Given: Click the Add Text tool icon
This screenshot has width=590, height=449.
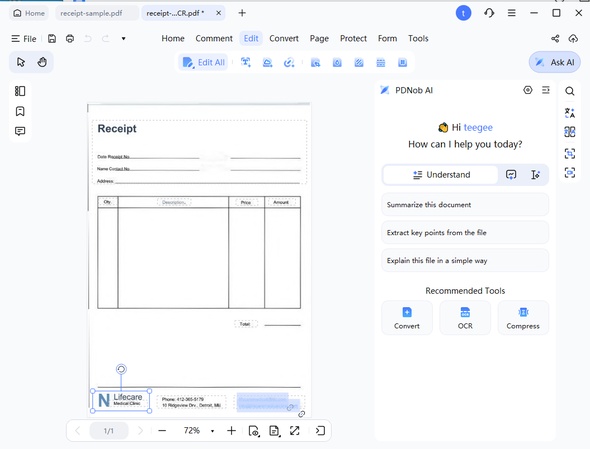Looking at the screenshot, I should [246, 62].
